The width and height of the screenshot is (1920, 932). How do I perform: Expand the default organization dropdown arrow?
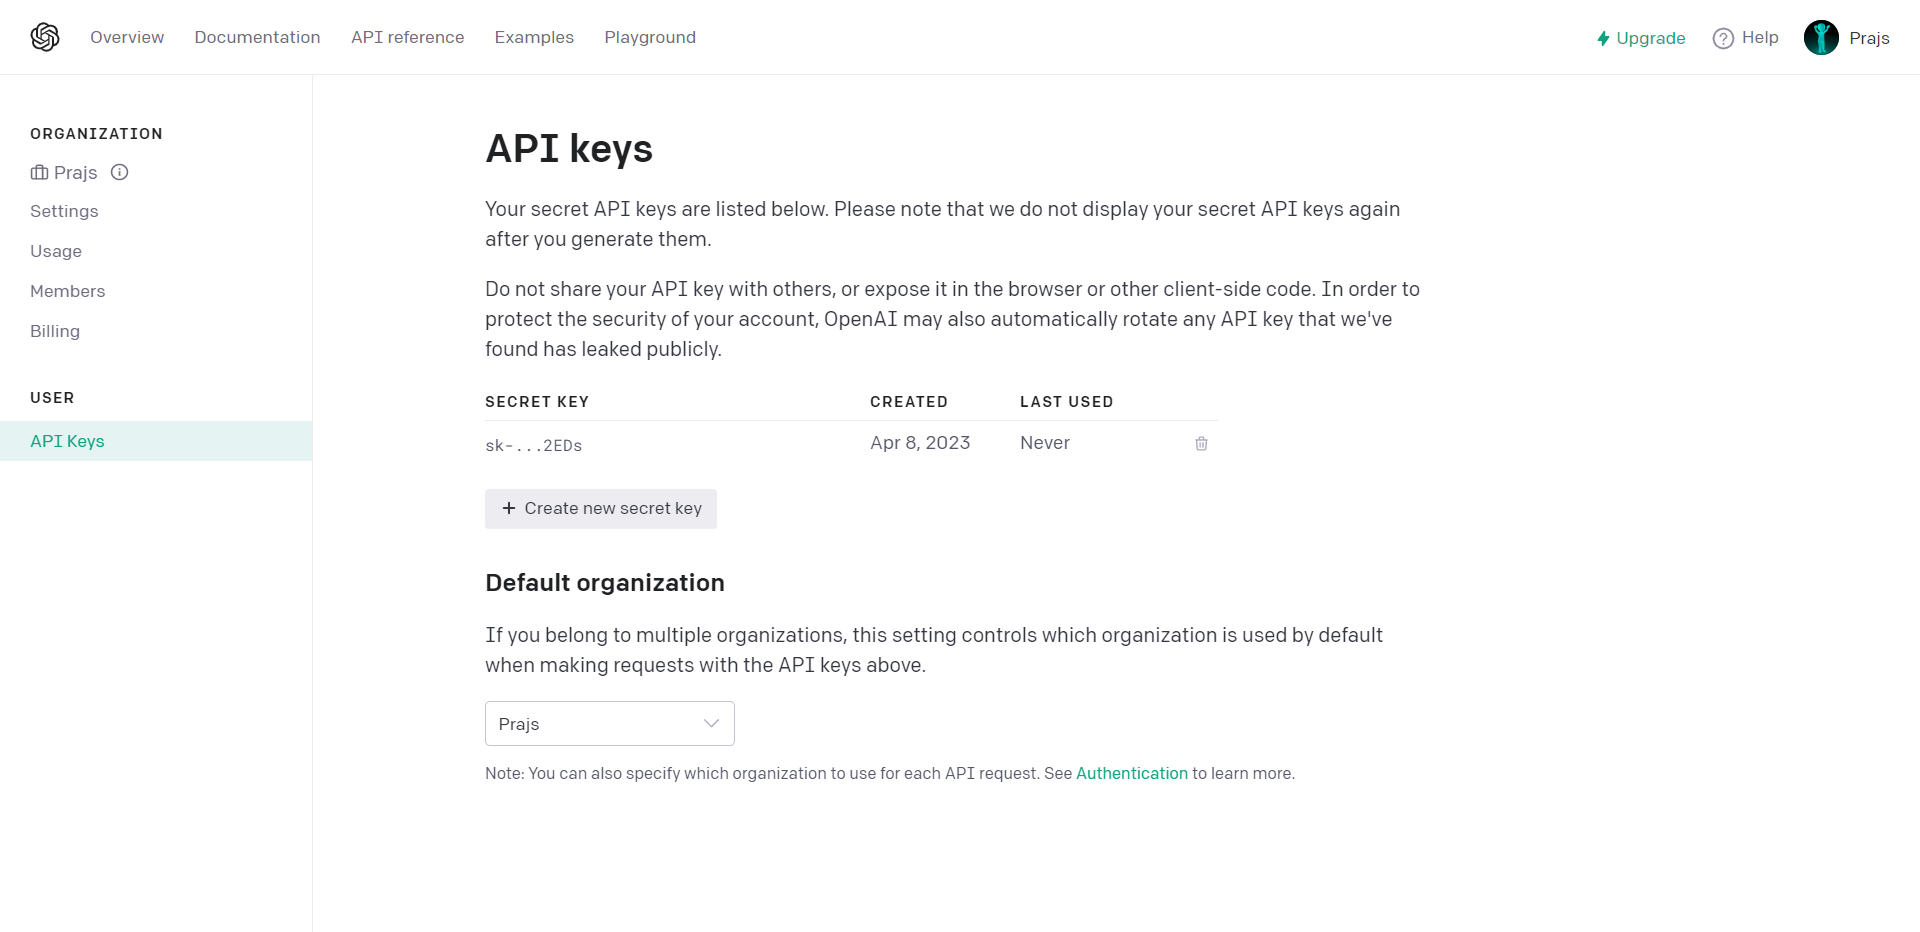[x=712, y=723]
